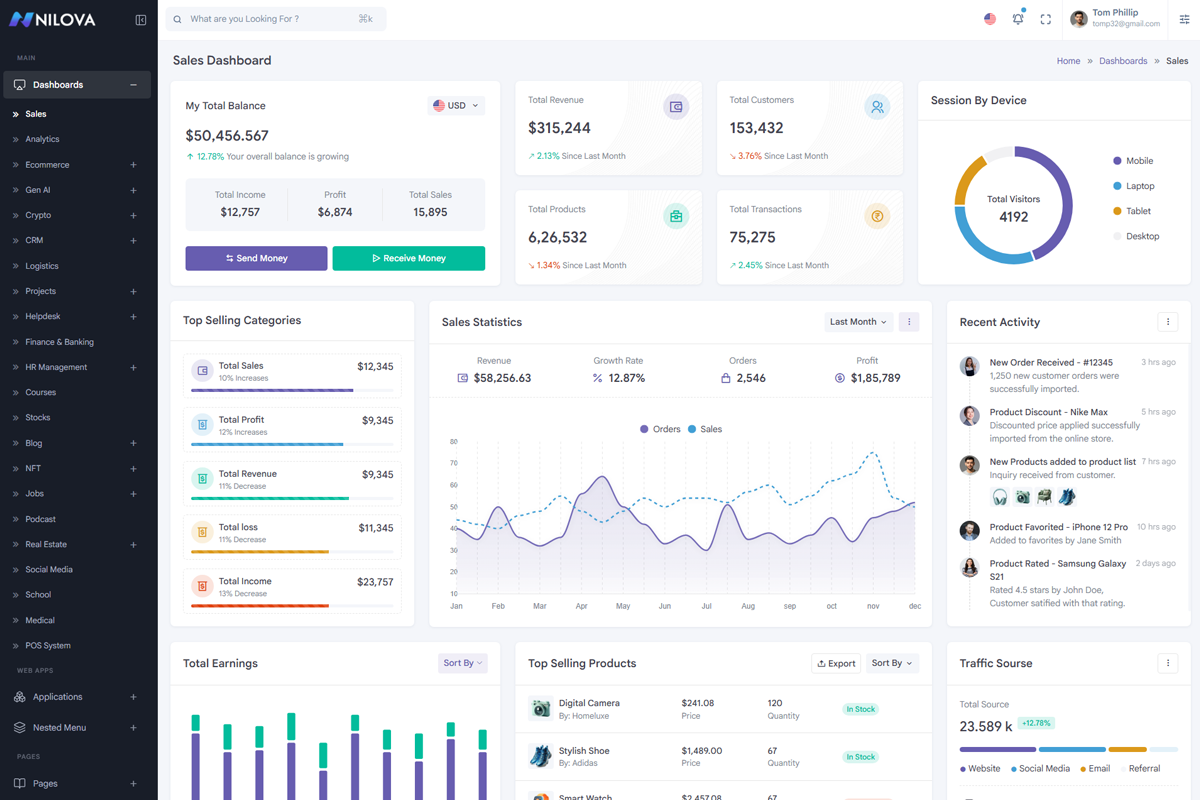Enter fullscreen mode via header icon

1046,19
